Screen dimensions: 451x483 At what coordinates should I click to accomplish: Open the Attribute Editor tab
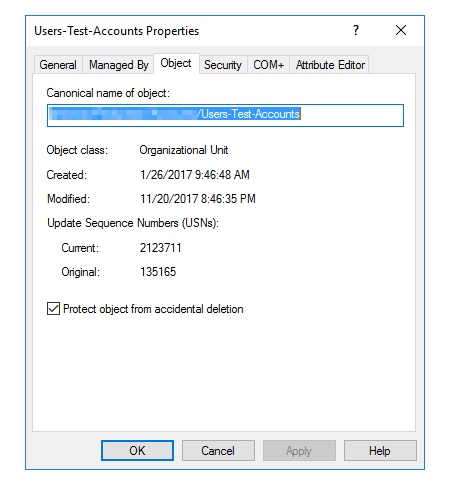coord(330,65)
